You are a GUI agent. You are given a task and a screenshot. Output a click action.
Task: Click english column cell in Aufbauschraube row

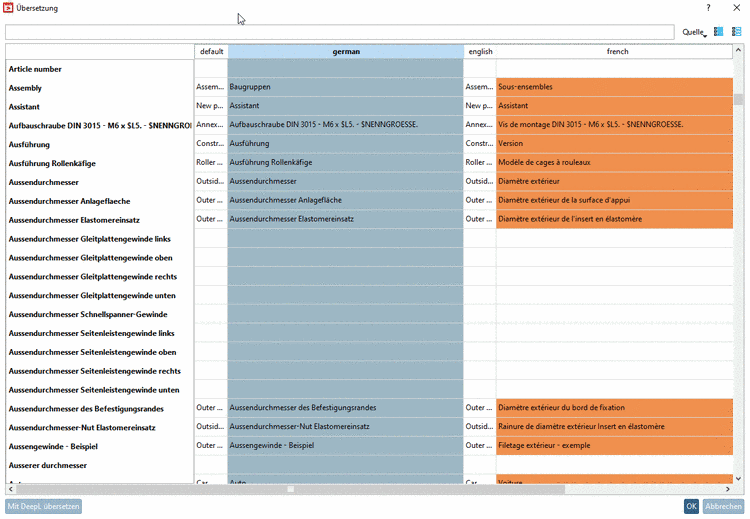(480, 125)
